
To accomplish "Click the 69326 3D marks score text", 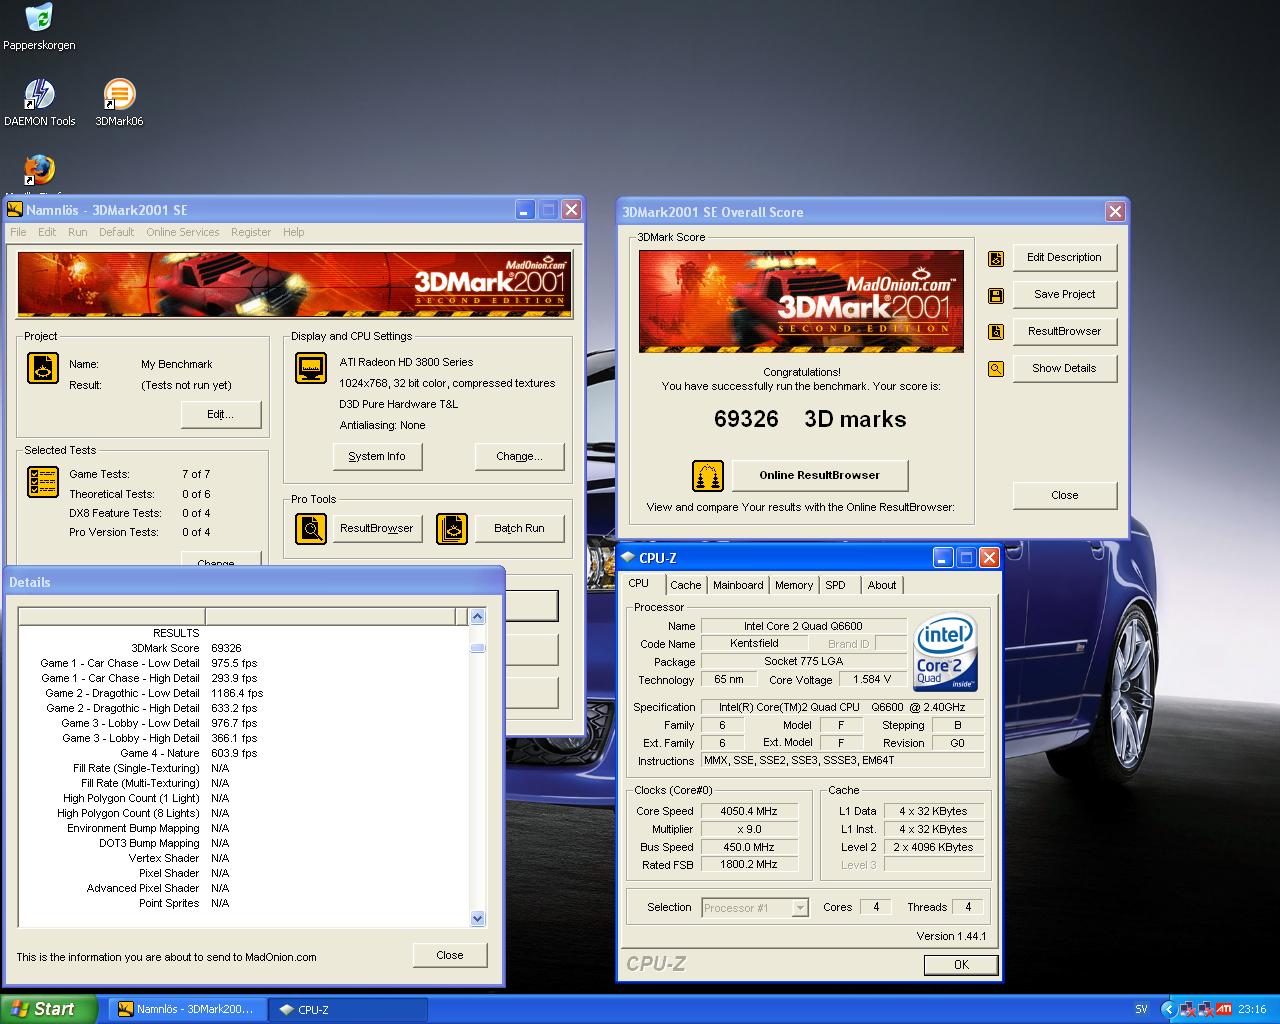I will (x=810, y=419).
